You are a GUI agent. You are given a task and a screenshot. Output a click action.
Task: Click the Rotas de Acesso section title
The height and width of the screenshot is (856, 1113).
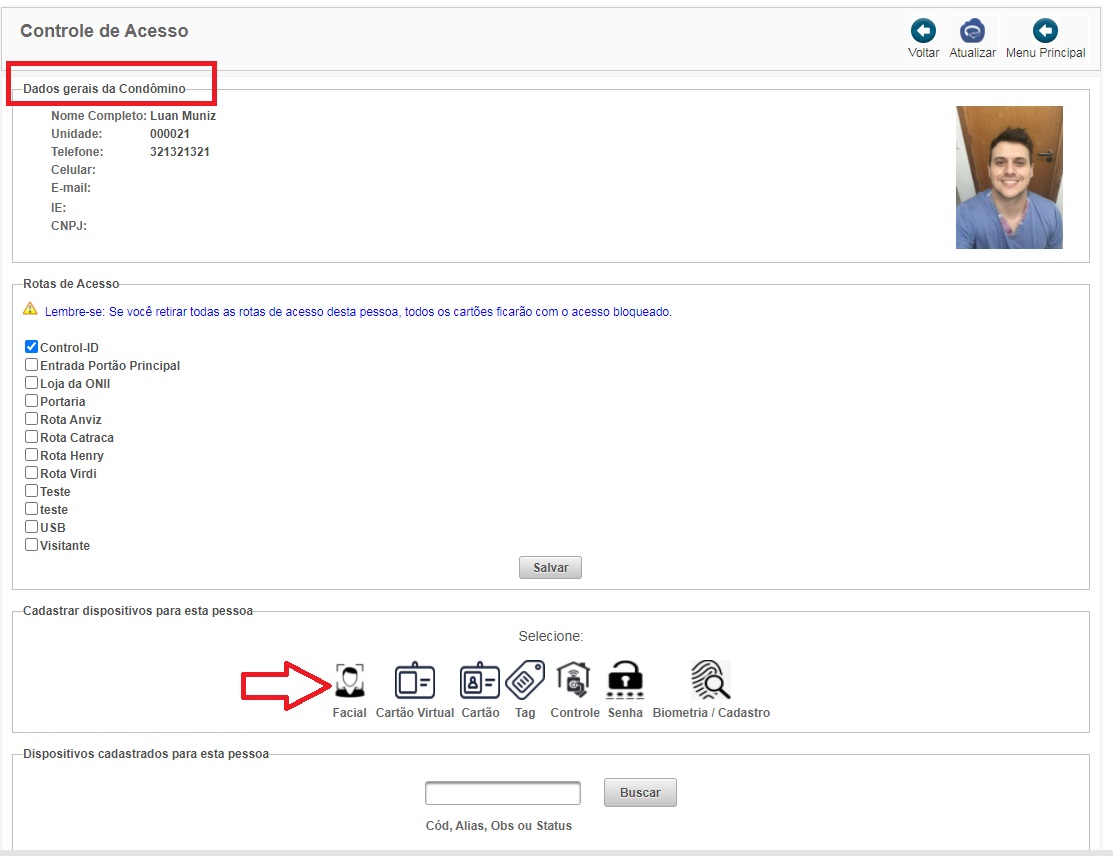pos(71,283)
